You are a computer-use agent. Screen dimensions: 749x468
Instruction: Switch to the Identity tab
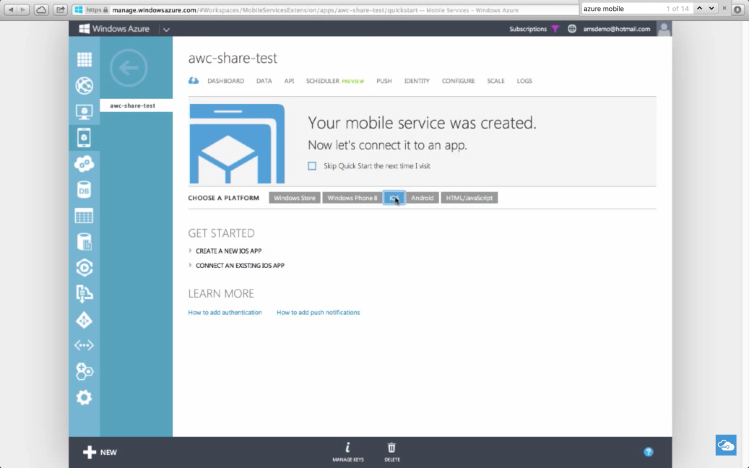(417, 81)
